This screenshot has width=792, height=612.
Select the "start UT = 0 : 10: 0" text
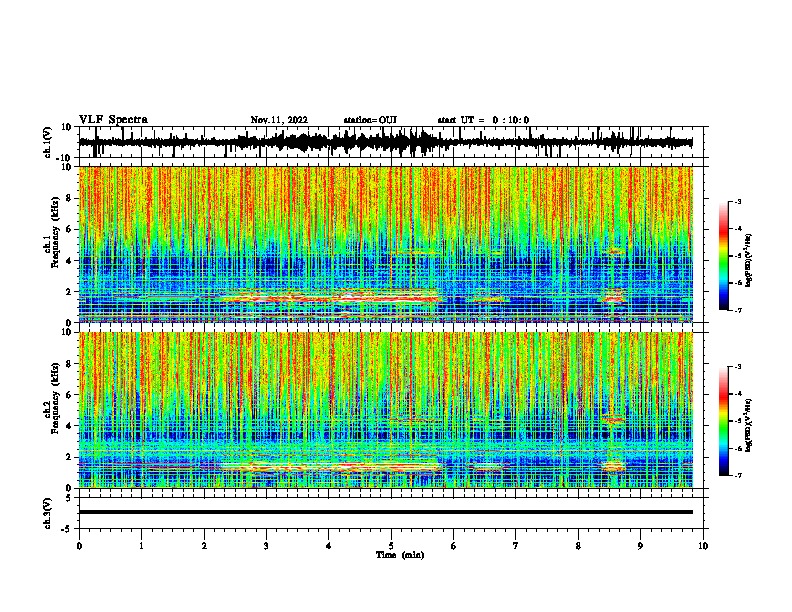pos(483,120)
